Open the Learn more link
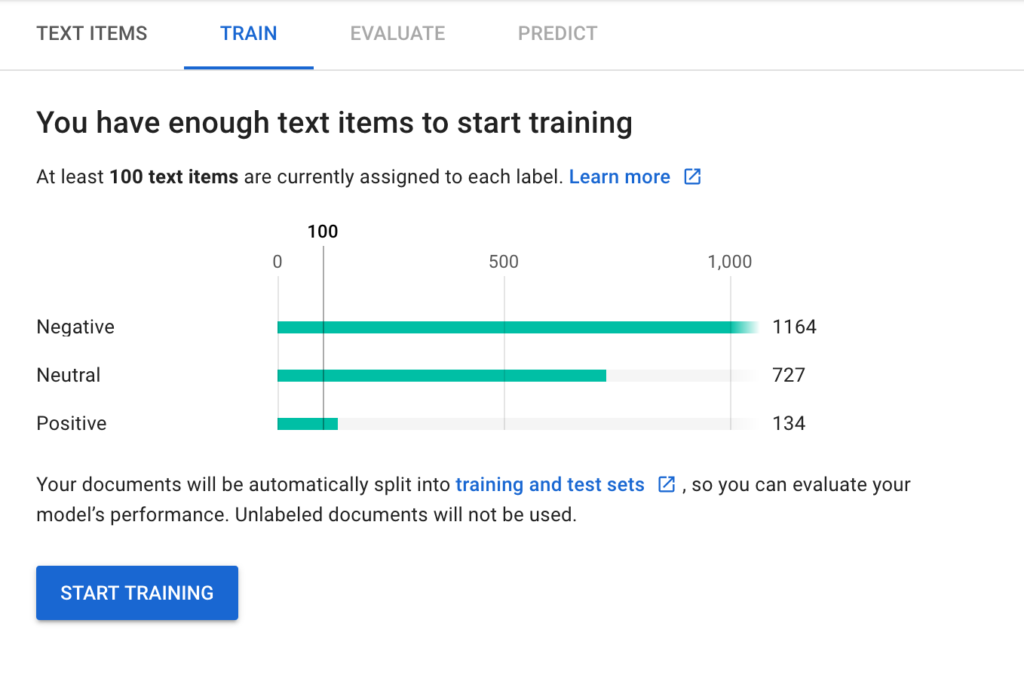 (619, 177)
